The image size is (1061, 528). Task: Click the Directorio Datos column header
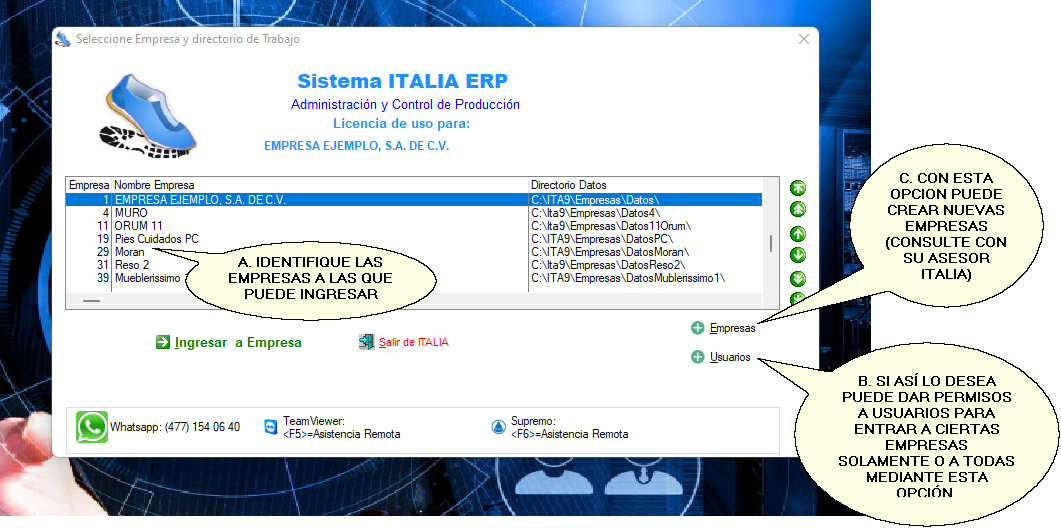coord(646,185)
